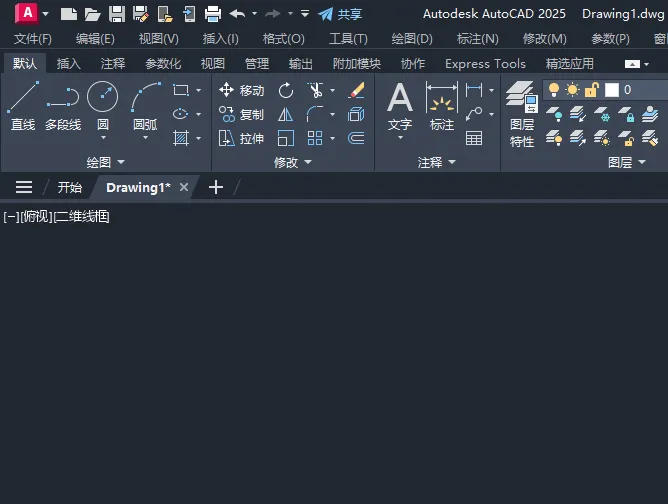Select the Dimension (标注) tool
Viewport: 668px width, 504px height.
pyautogui.click(x=442, y=106)
